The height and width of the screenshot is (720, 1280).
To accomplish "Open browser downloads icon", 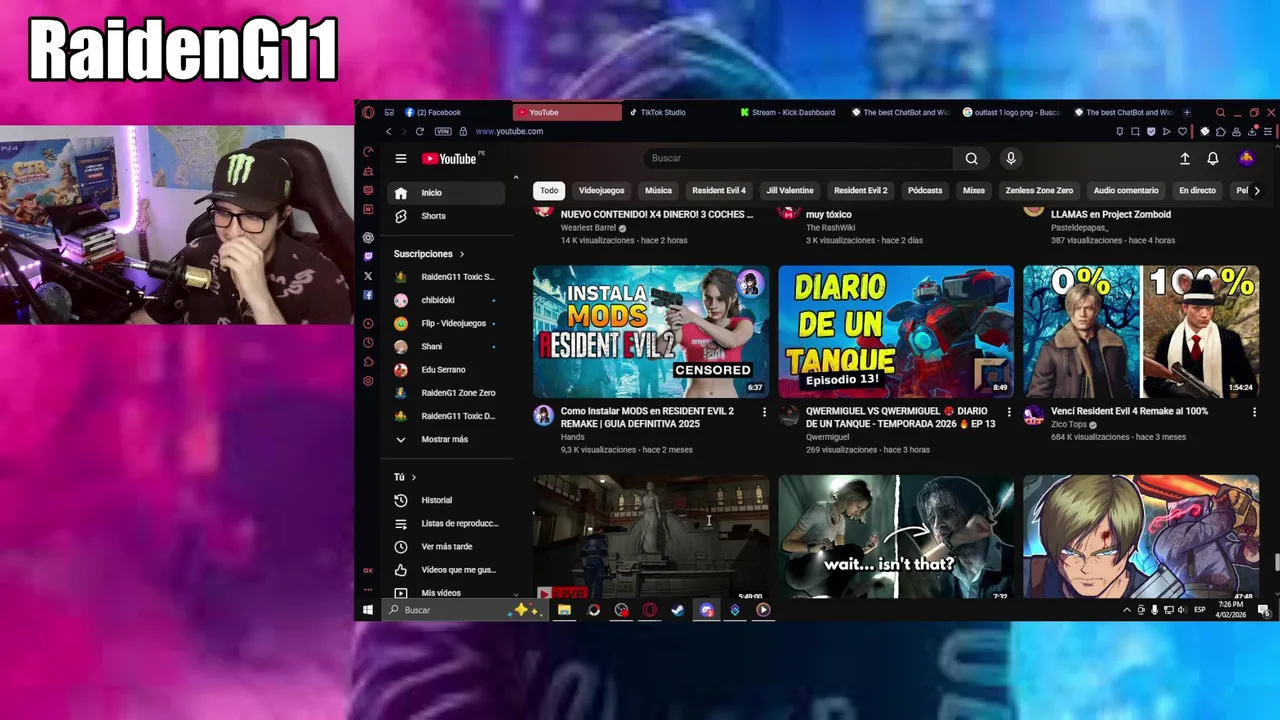I will 1253,132.
